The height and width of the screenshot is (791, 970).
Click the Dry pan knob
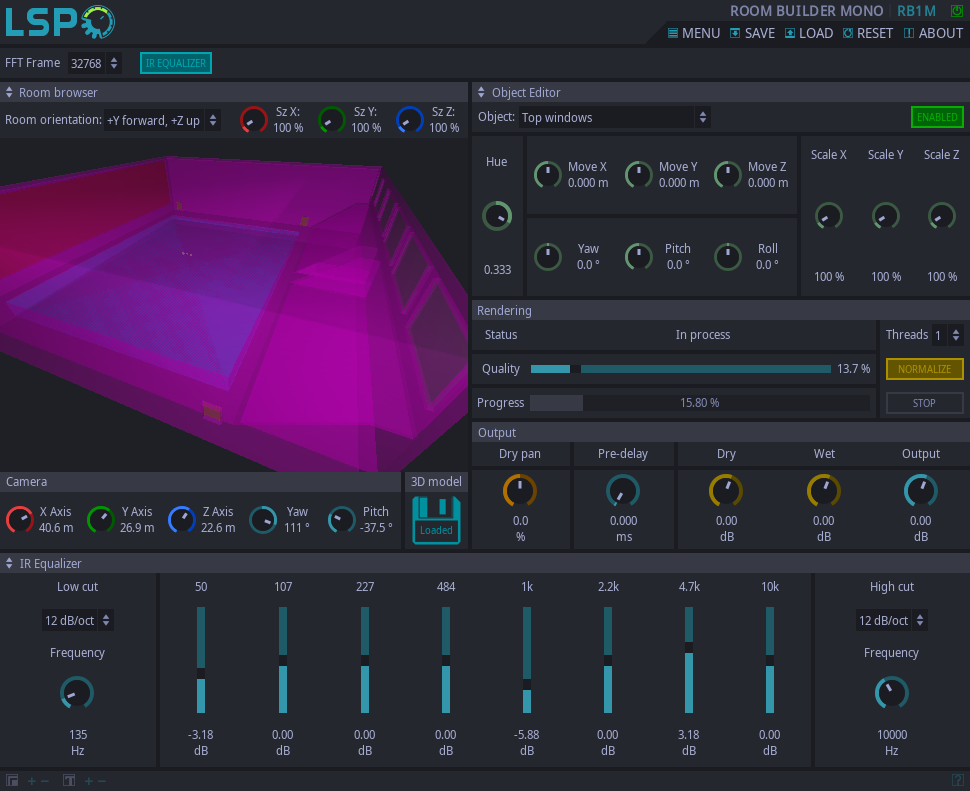point(520,491)
